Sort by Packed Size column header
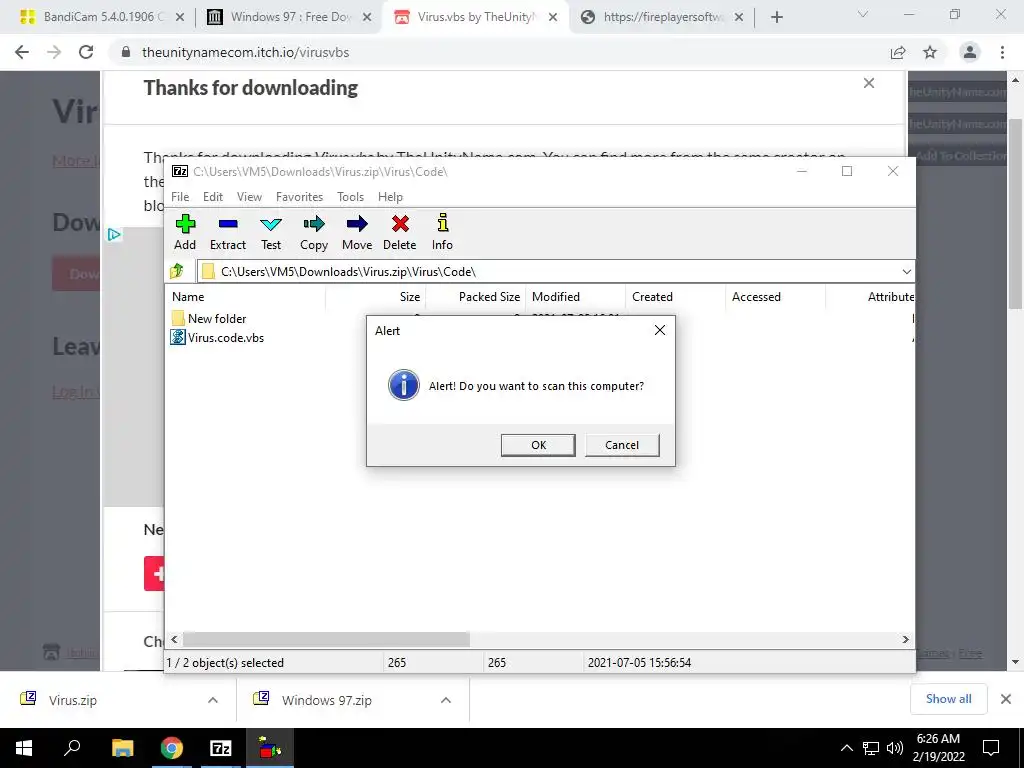1024x768 pixels. 475,296
